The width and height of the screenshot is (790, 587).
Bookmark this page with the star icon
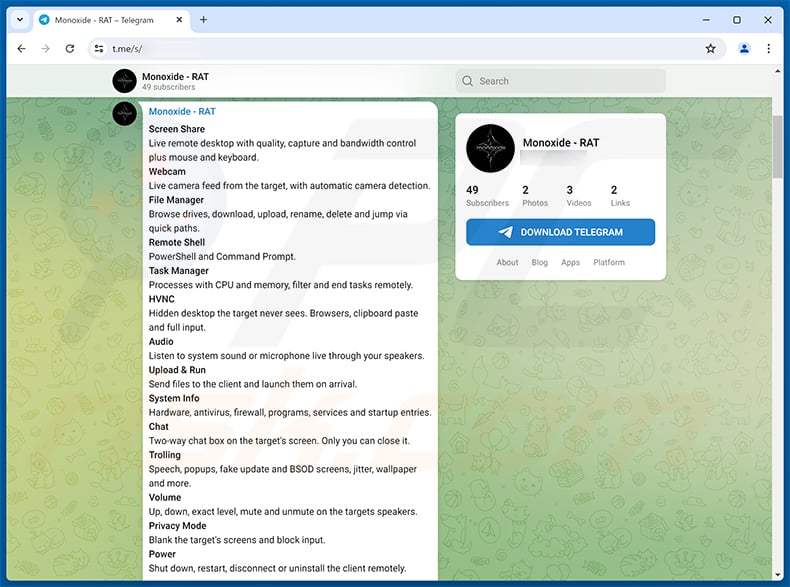[x=710, y=48]
